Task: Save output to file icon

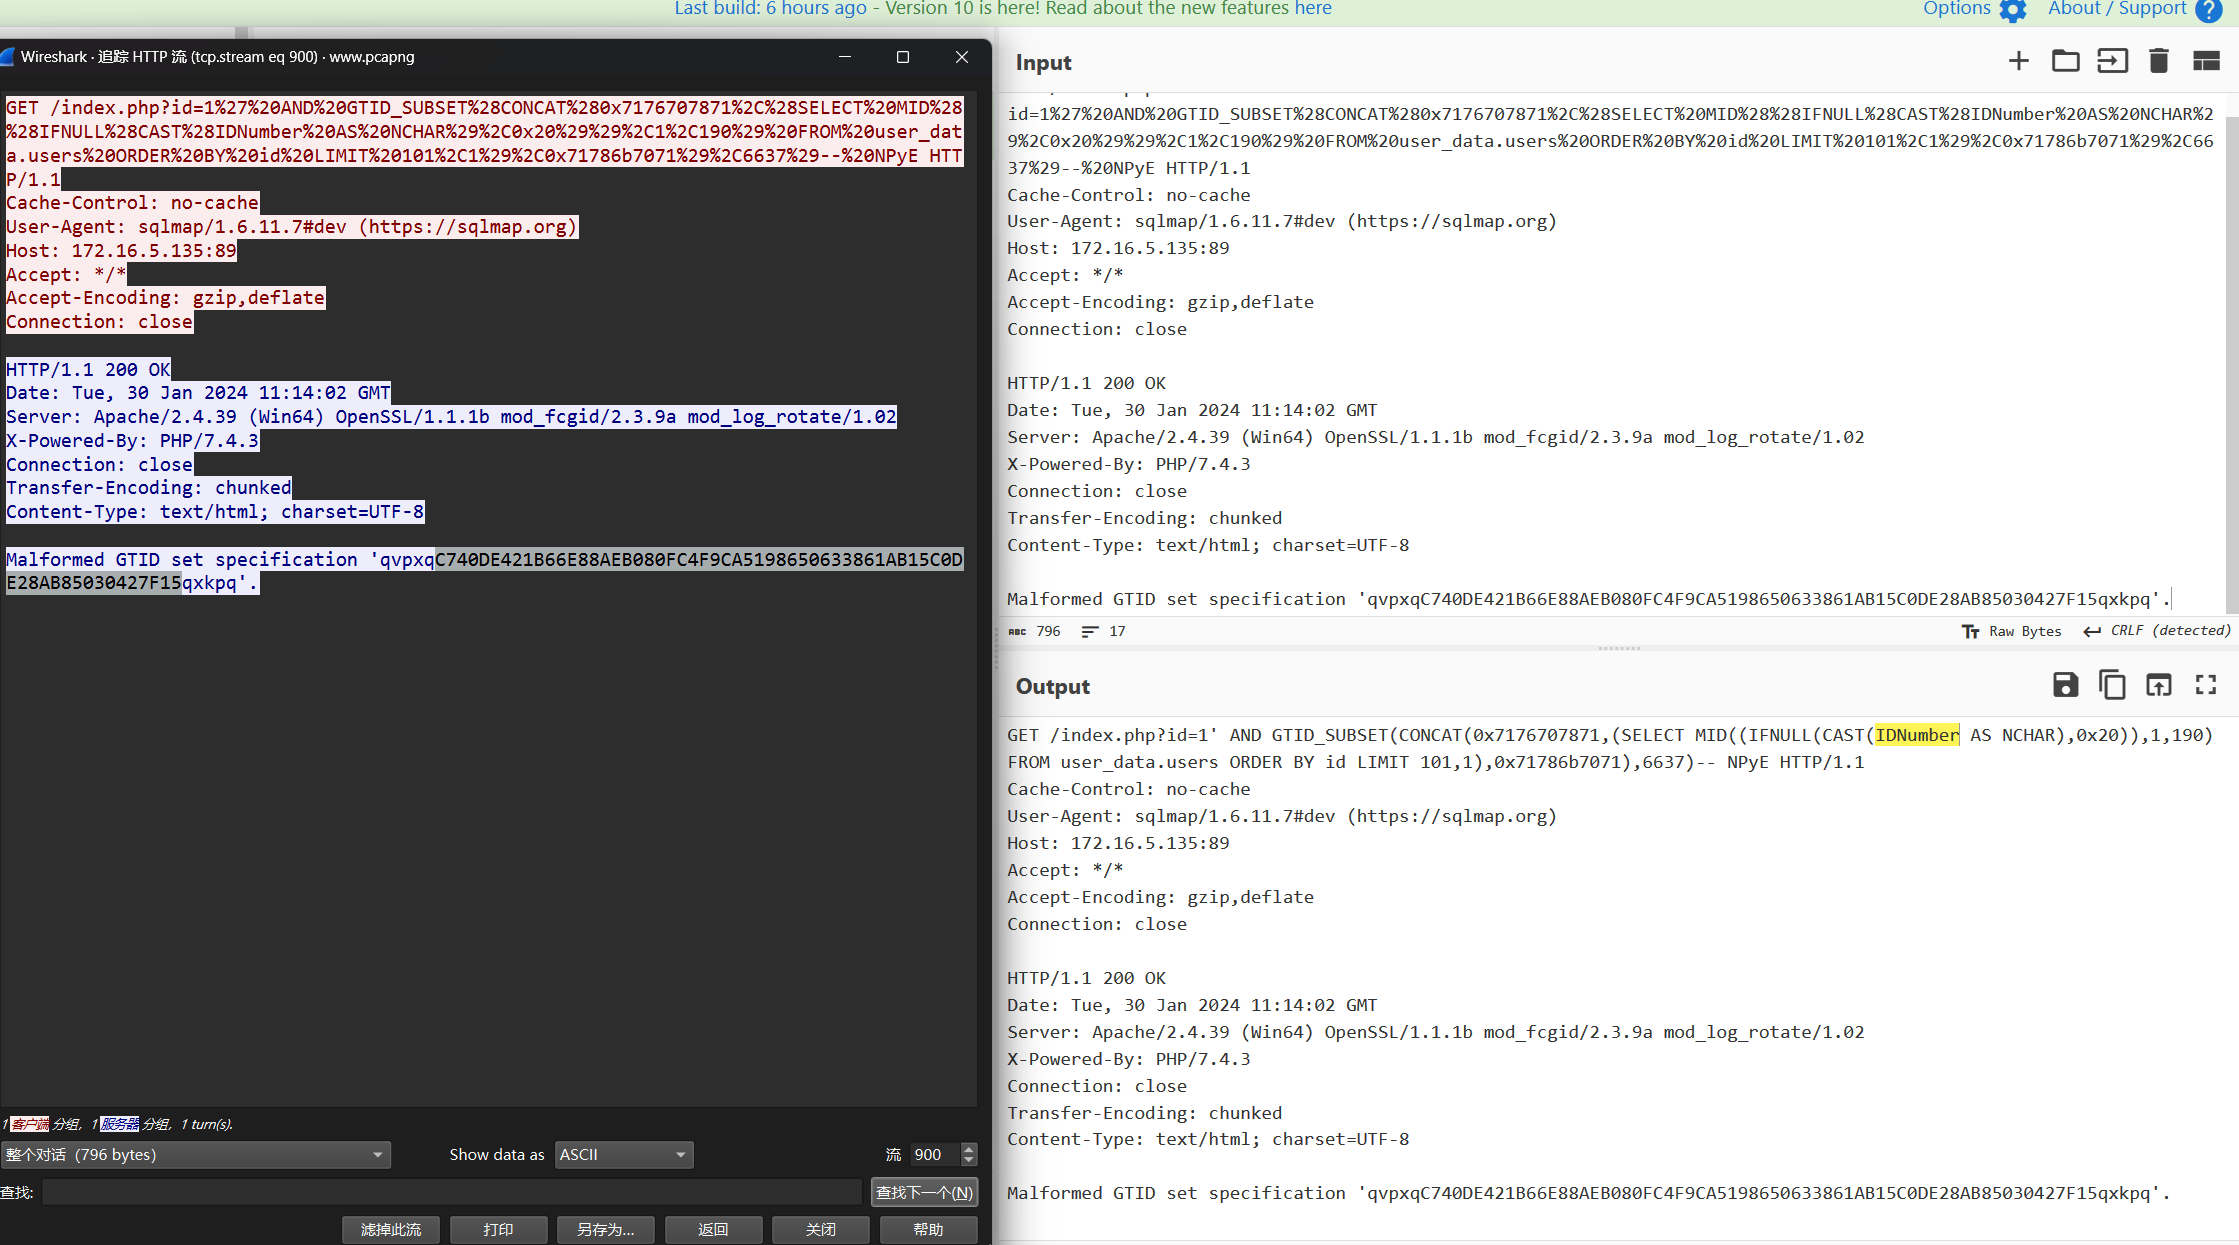Action: (2065, 685)
